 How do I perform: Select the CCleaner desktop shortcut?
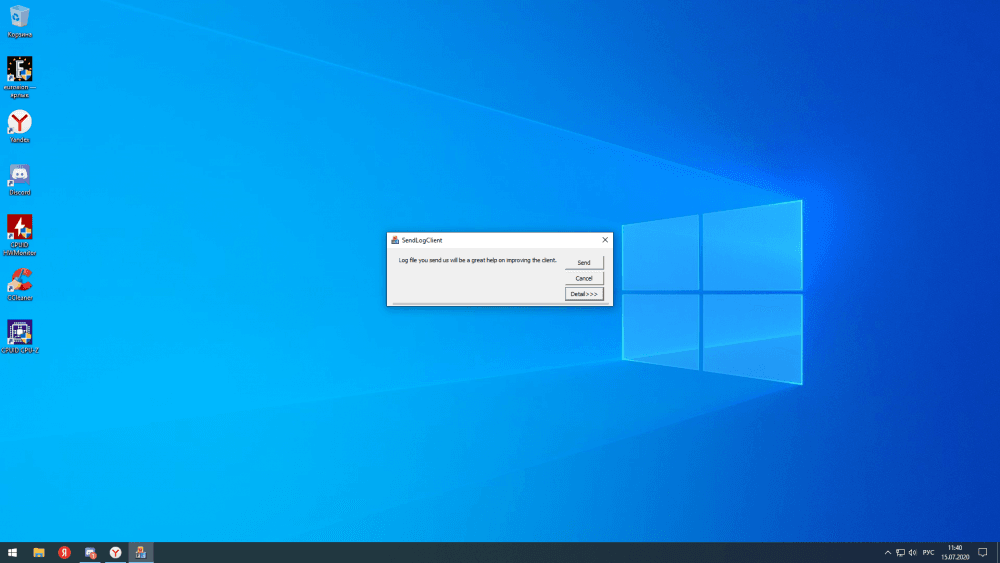(20, 280)
